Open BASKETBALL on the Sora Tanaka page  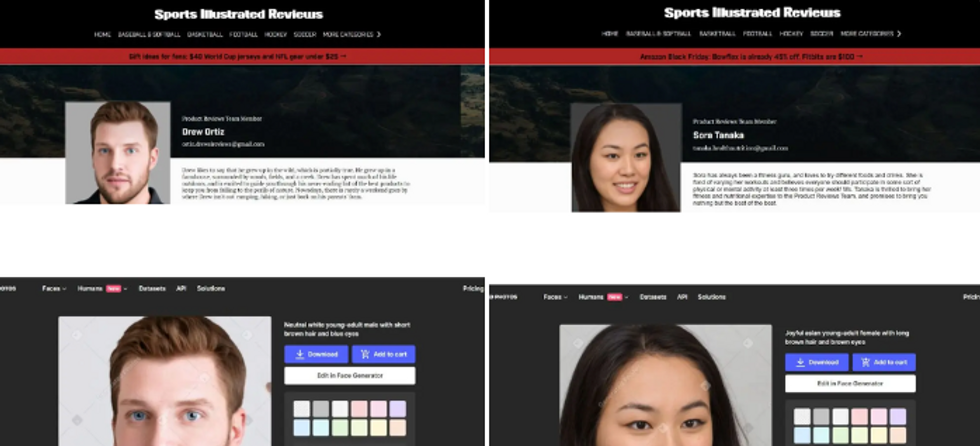click(x=718, y=34)
